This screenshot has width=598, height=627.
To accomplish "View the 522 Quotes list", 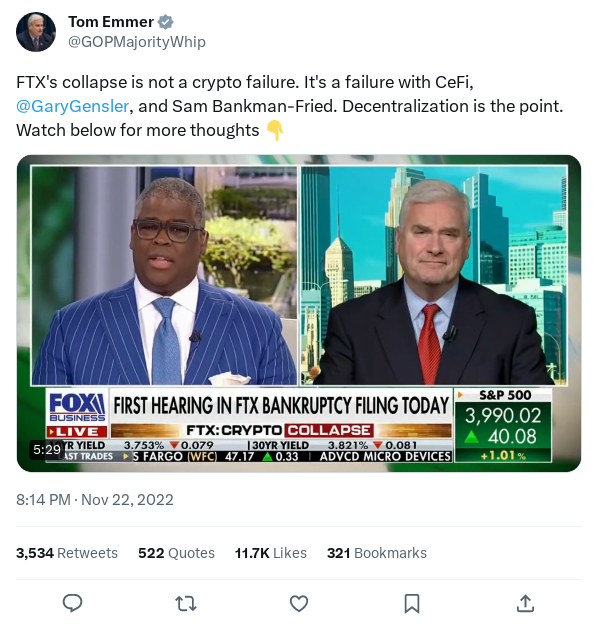I will (x=176, y=553).
